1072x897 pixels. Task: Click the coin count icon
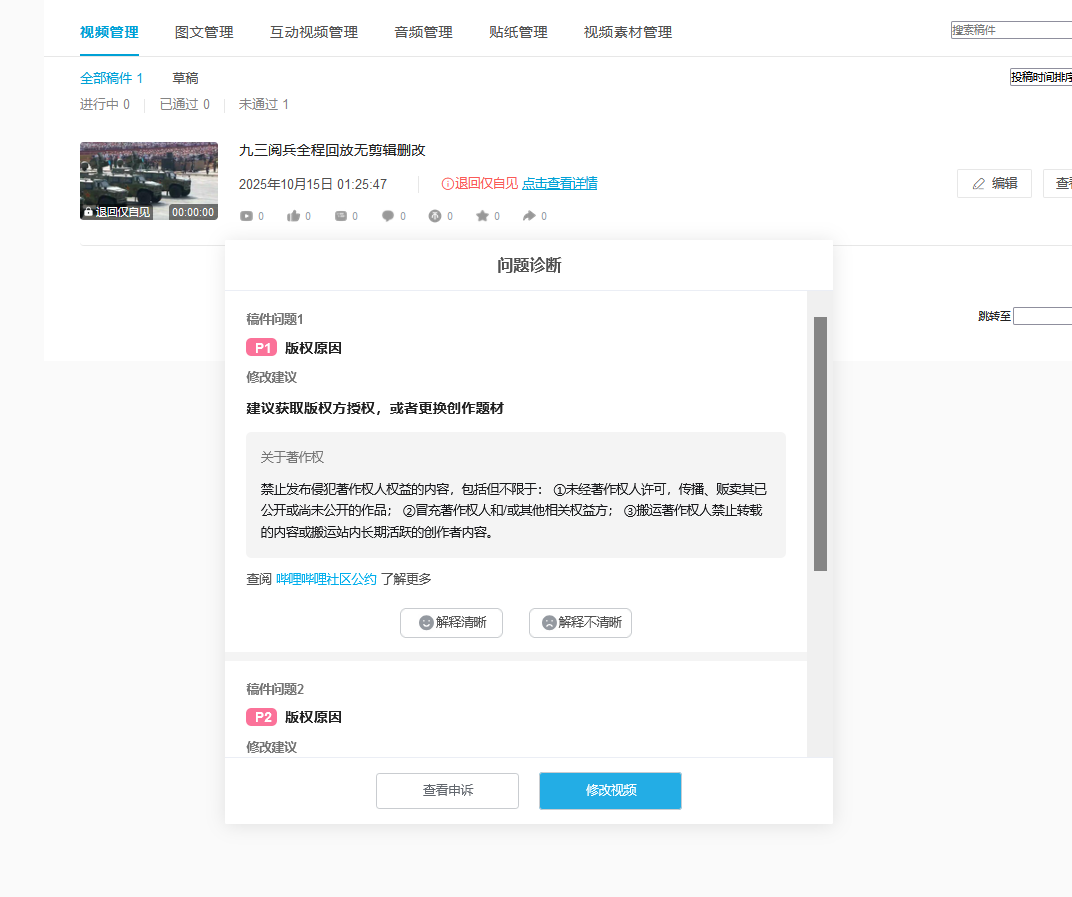[x=435, y=216]
